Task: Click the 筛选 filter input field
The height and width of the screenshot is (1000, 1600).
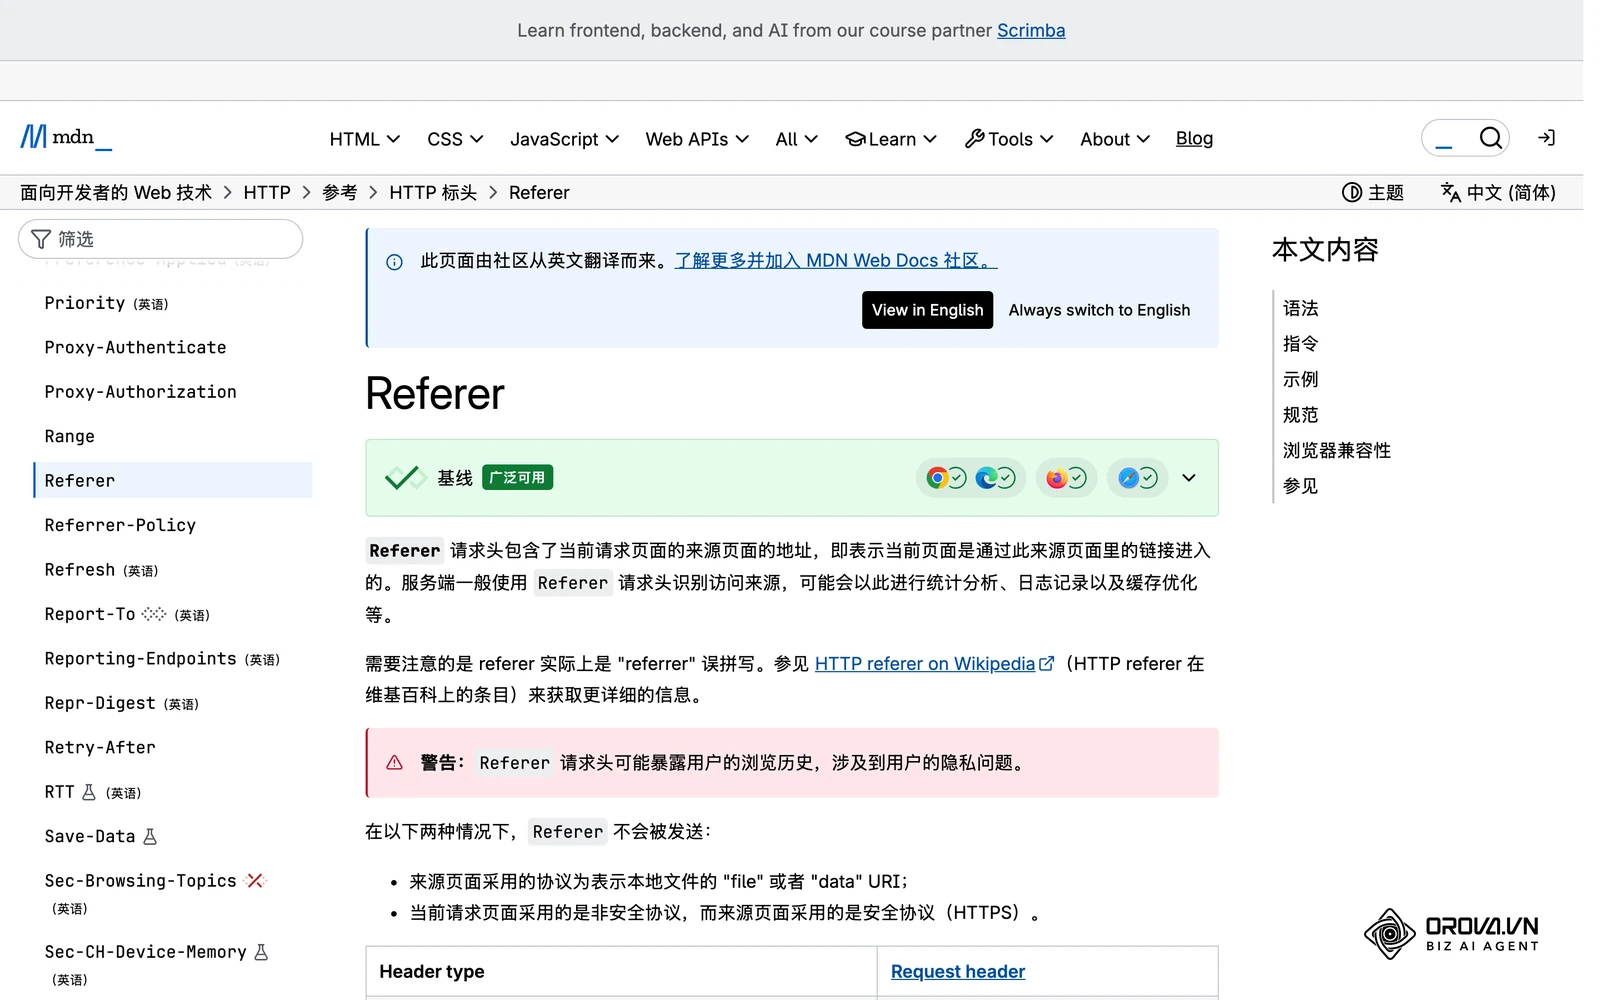Action: [160, 239]
